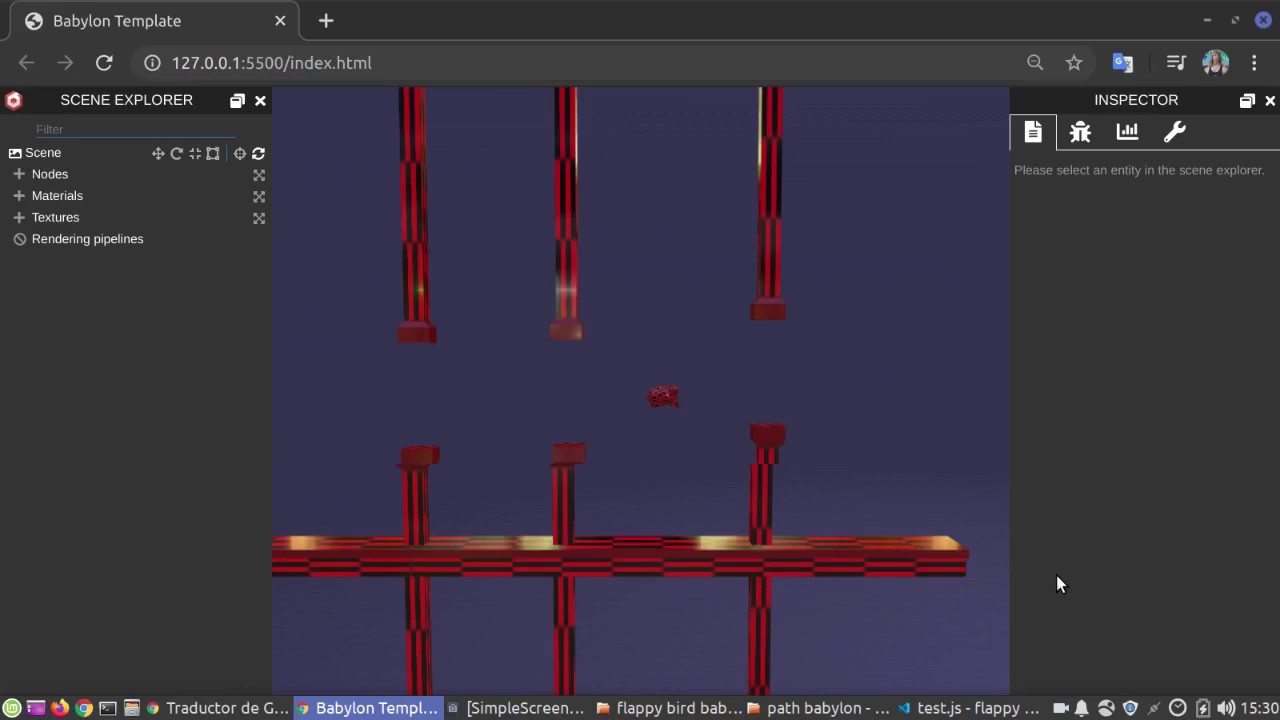Click the Textures label
Viewport: 1280px width, 720px height.
(55, 217)
